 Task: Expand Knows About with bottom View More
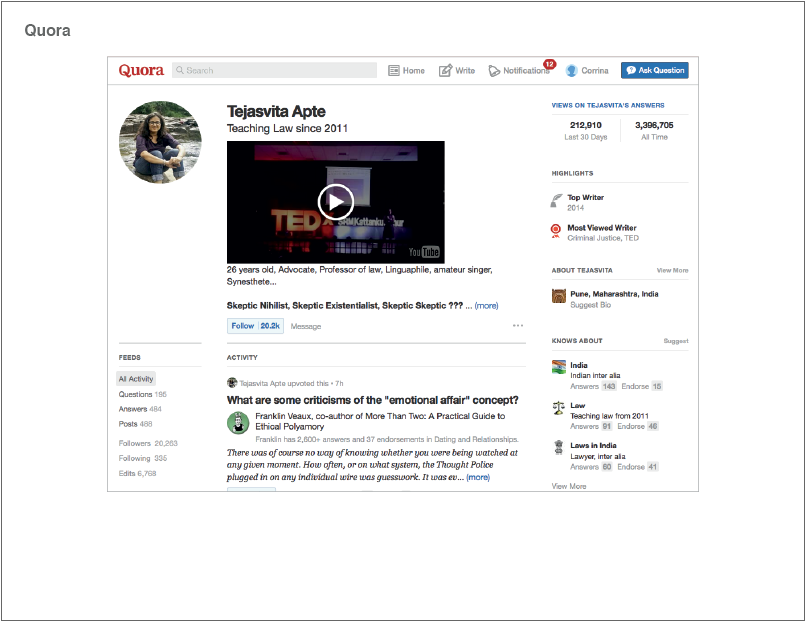[x=569, y=486]
